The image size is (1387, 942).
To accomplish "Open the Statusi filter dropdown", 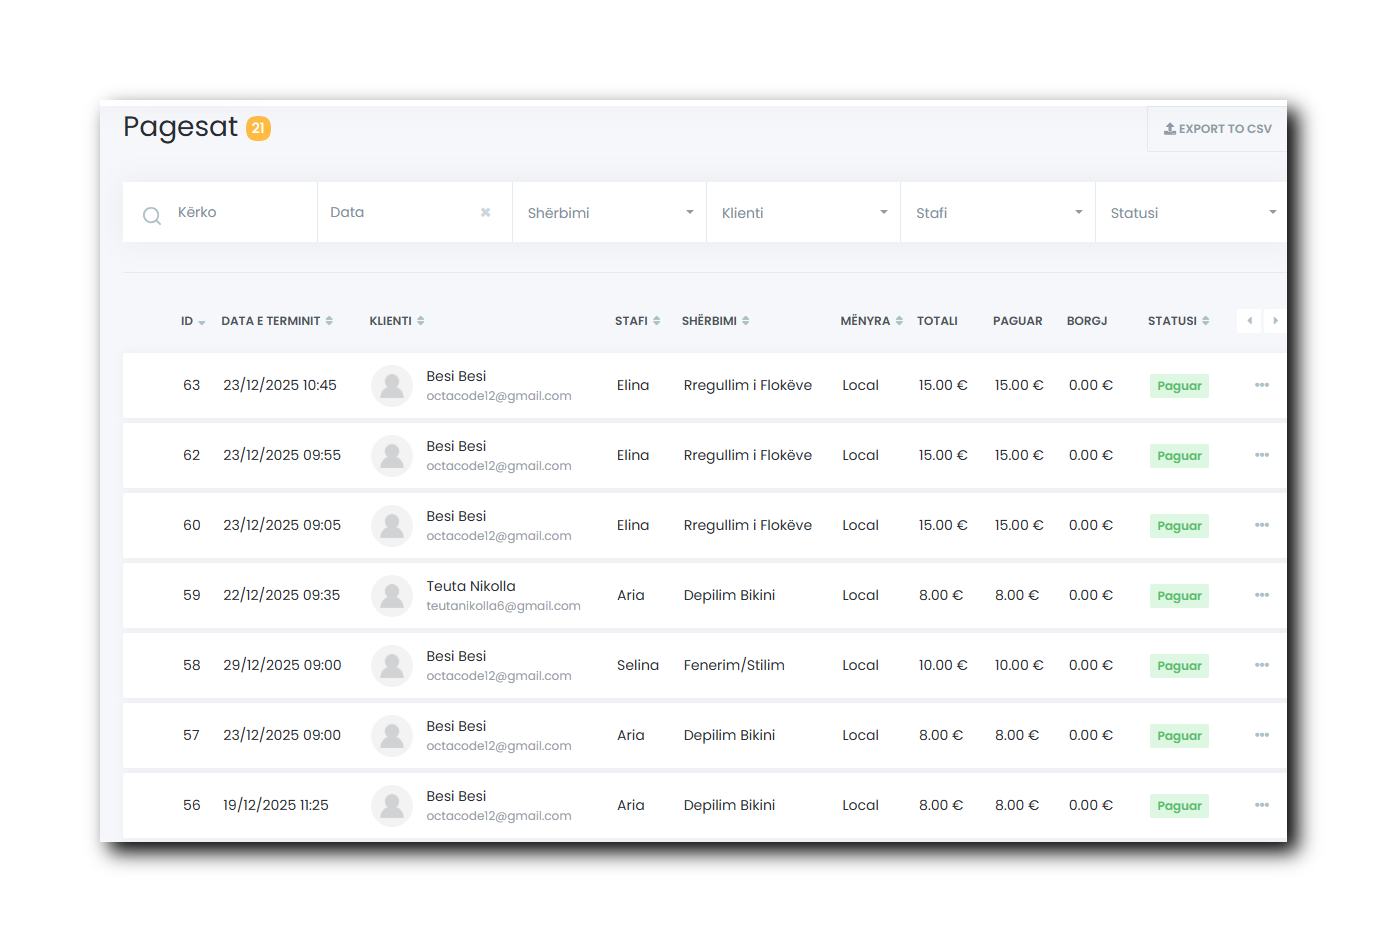I will coord(1191,213).
